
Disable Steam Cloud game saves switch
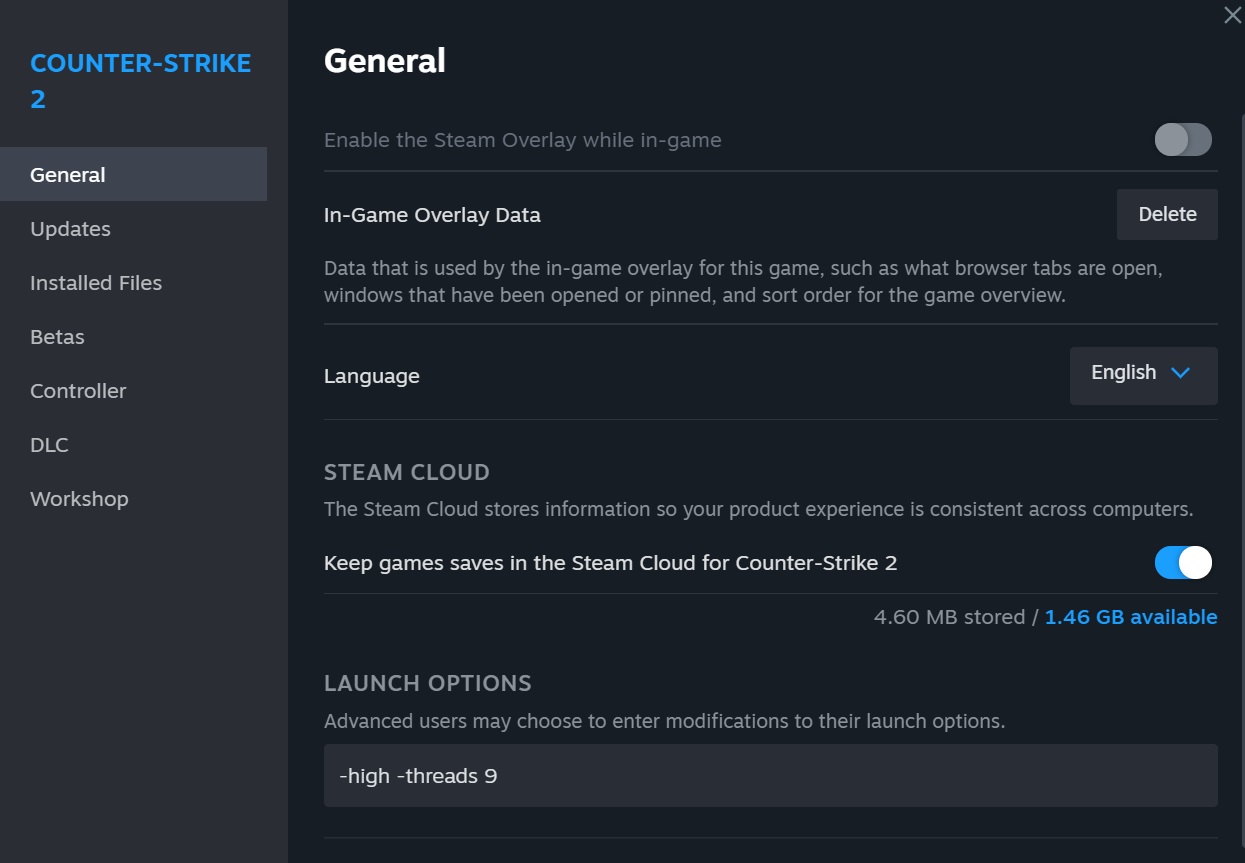click(x=1183, y=563)
